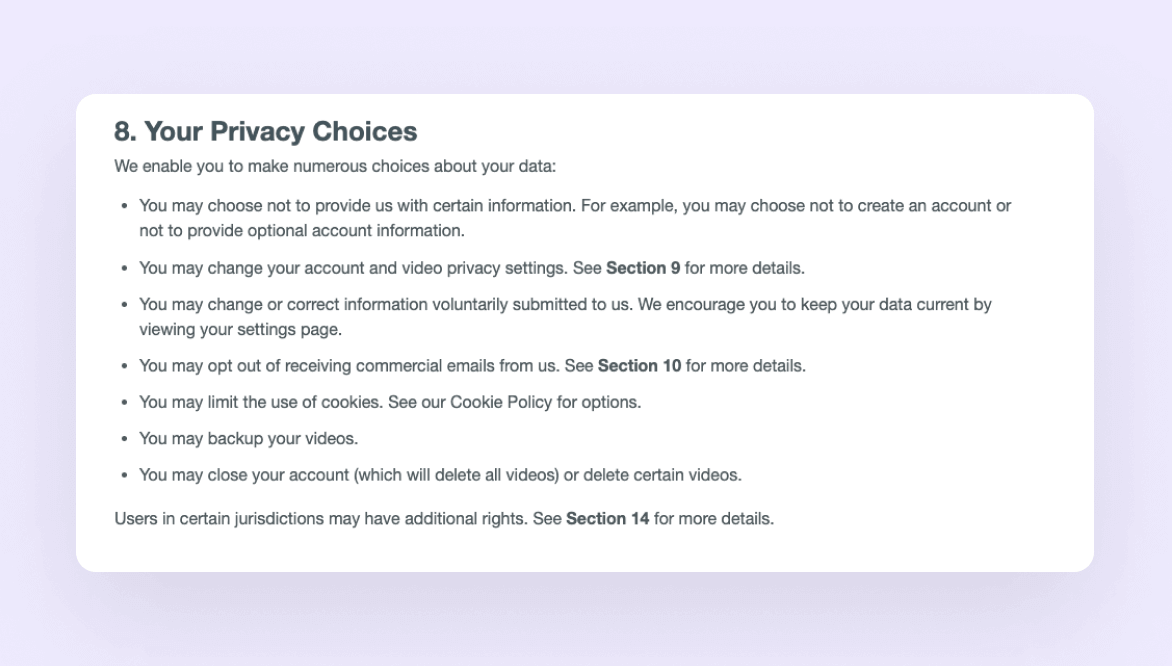Click the bullet dot before "You may close"

(x=124, y=475)
